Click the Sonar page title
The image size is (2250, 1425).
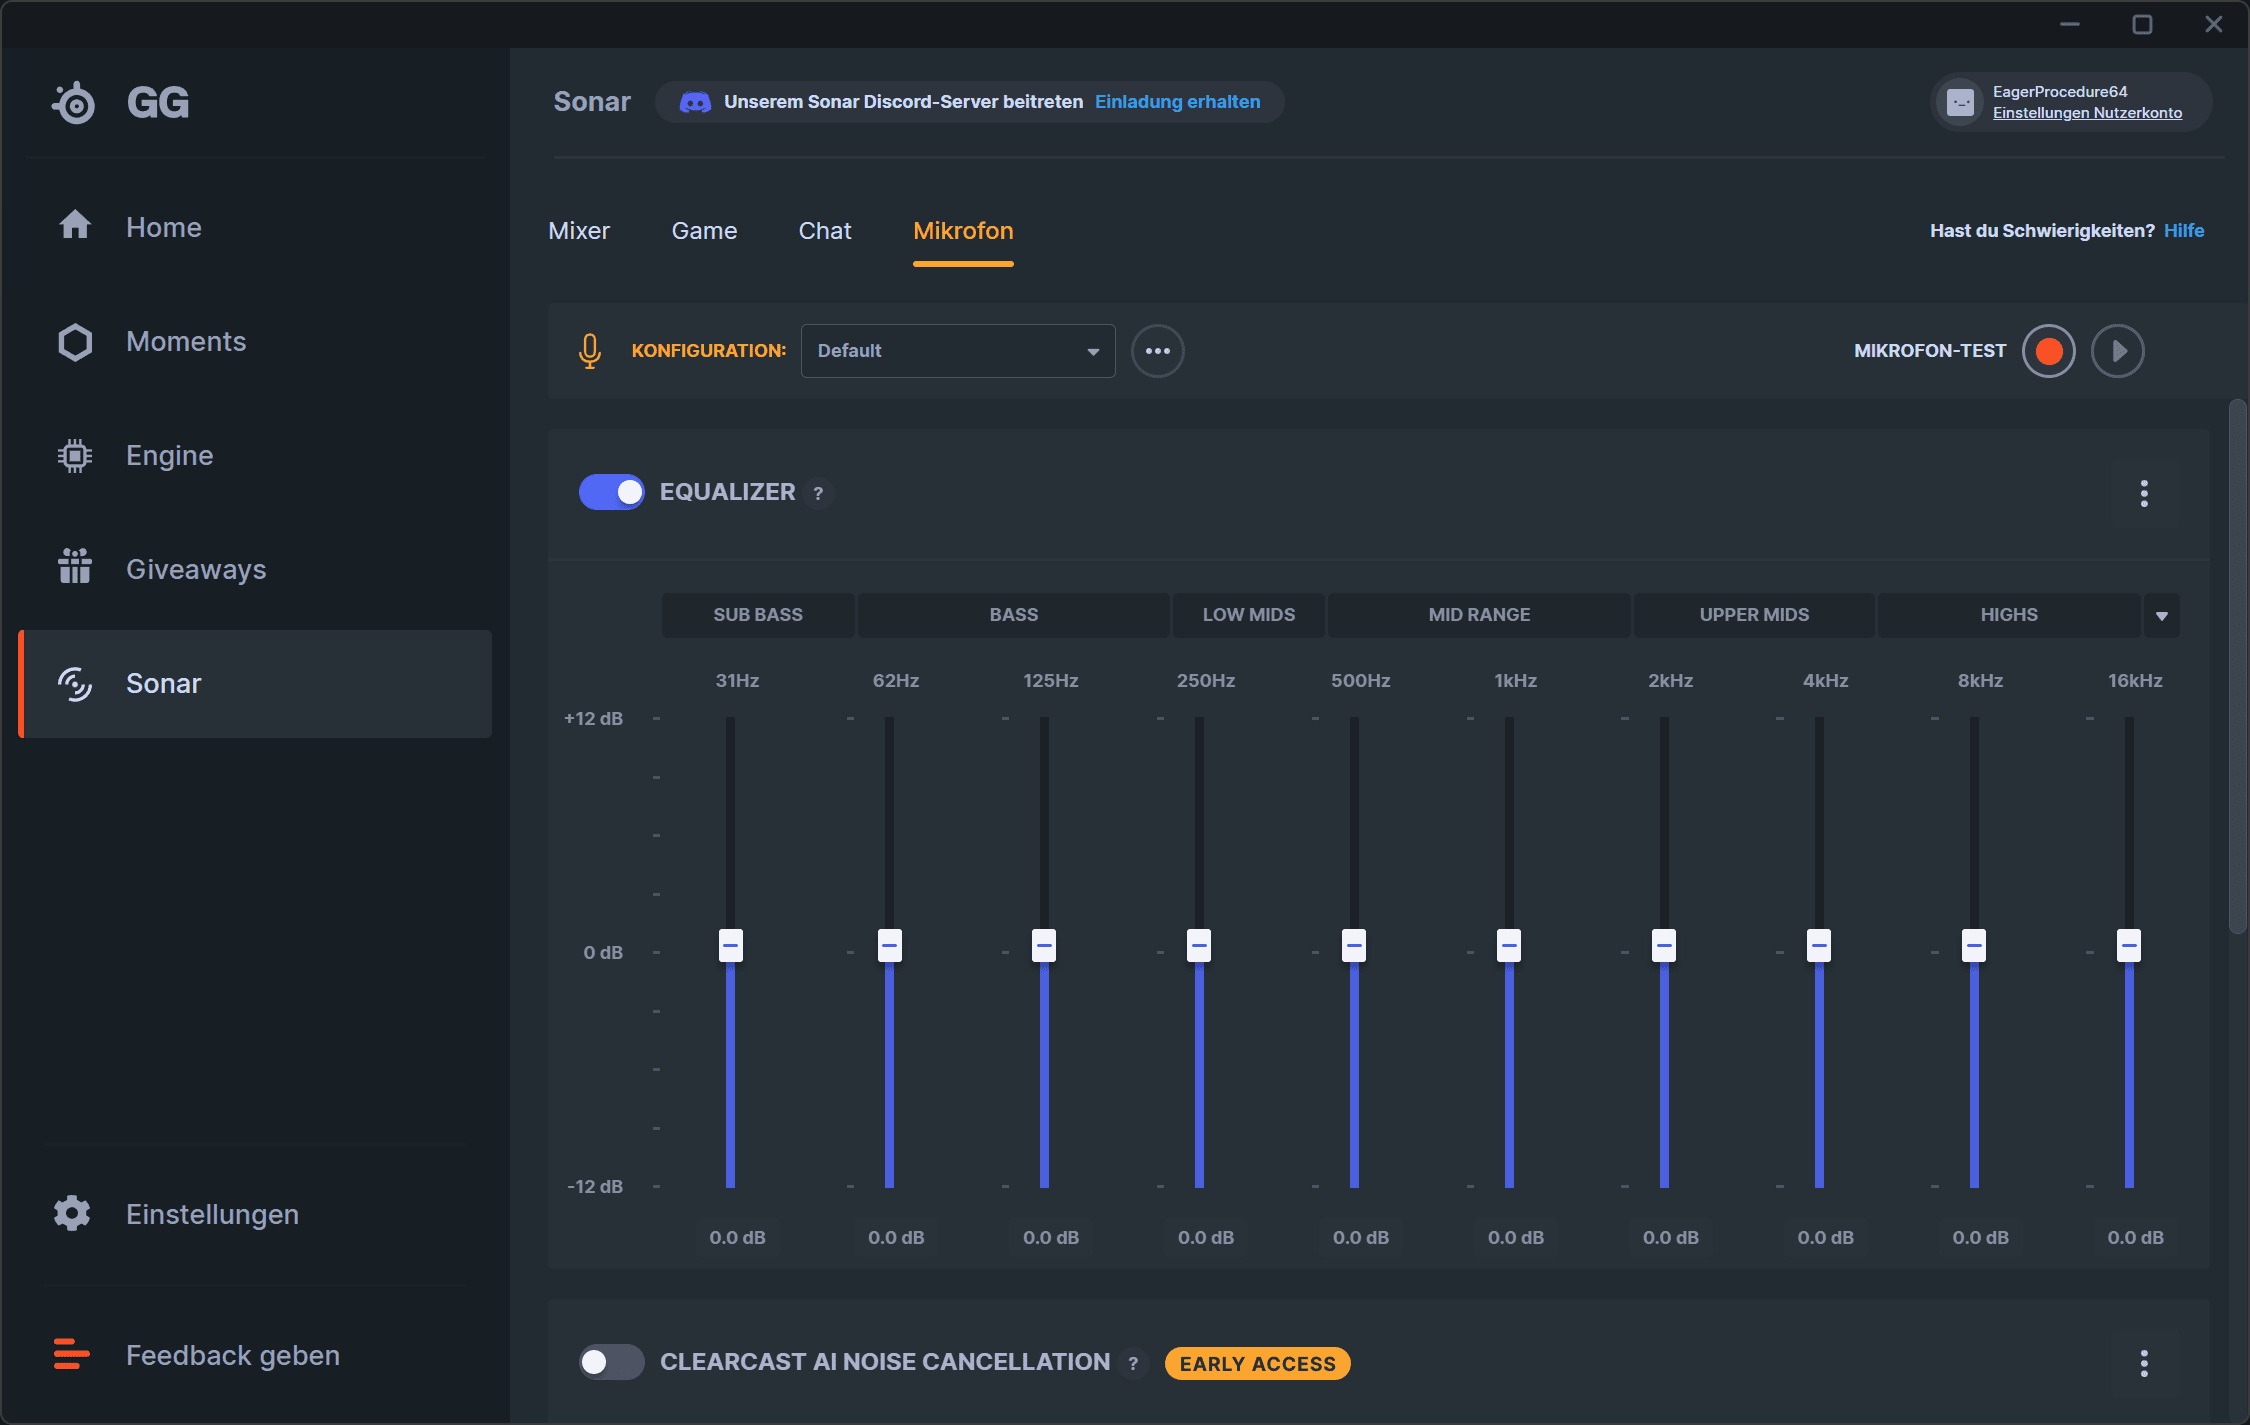pyautogui.click(x=592, y=102)
